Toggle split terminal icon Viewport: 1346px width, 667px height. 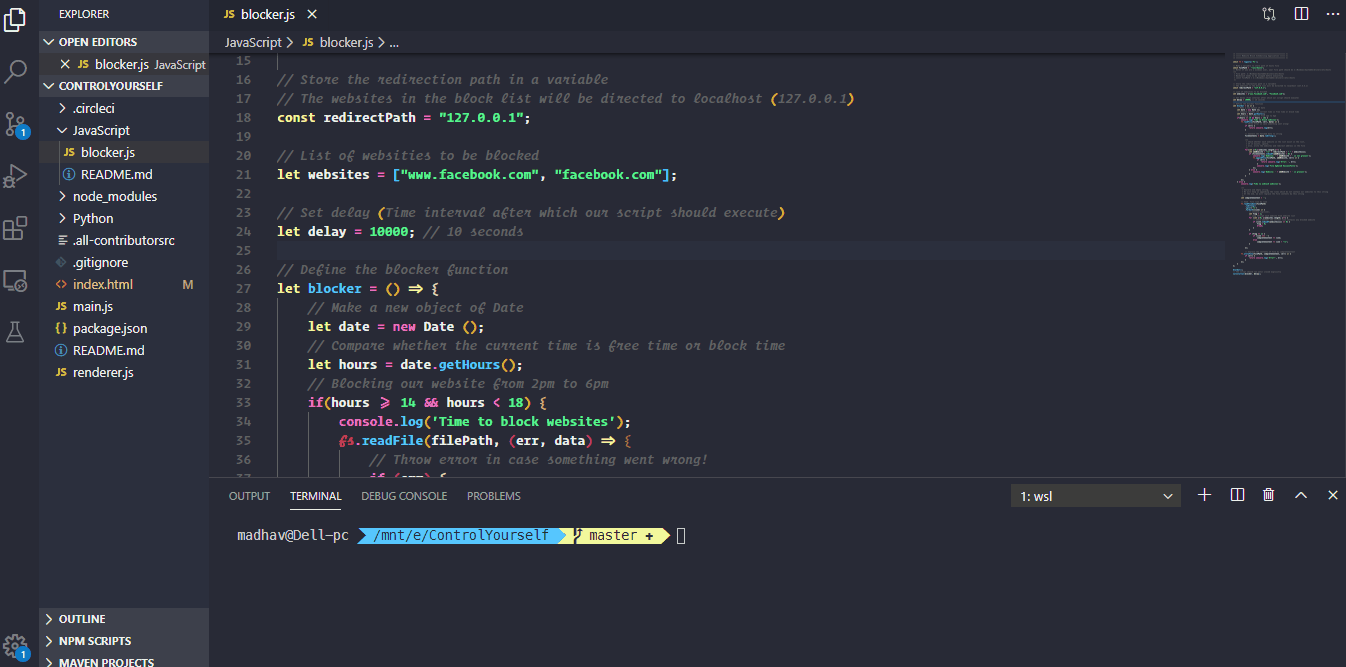coord(1237,494)
